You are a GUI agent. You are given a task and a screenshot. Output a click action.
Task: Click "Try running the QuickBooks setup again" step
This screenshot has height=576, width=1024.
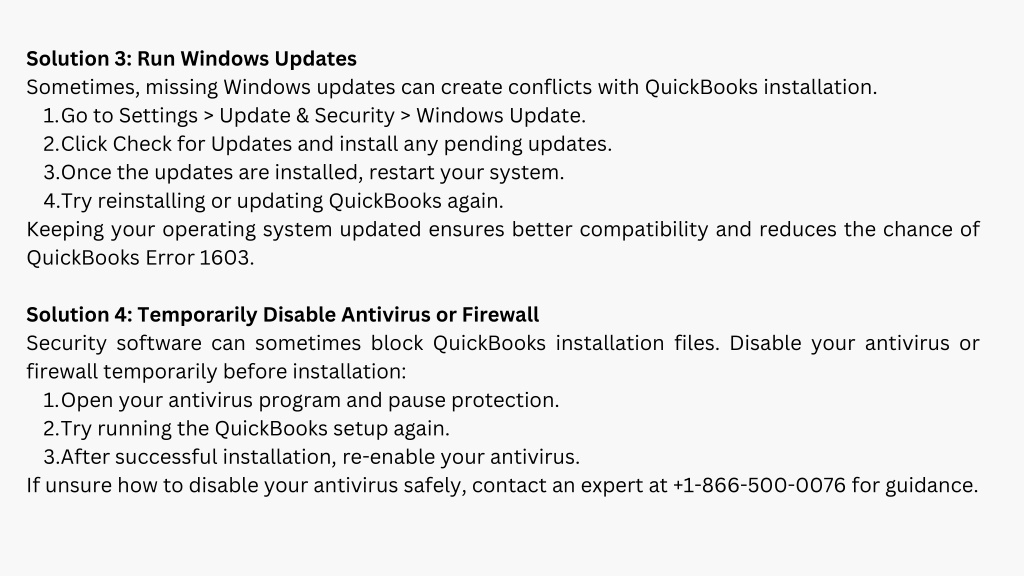click(x=255, y=429)
